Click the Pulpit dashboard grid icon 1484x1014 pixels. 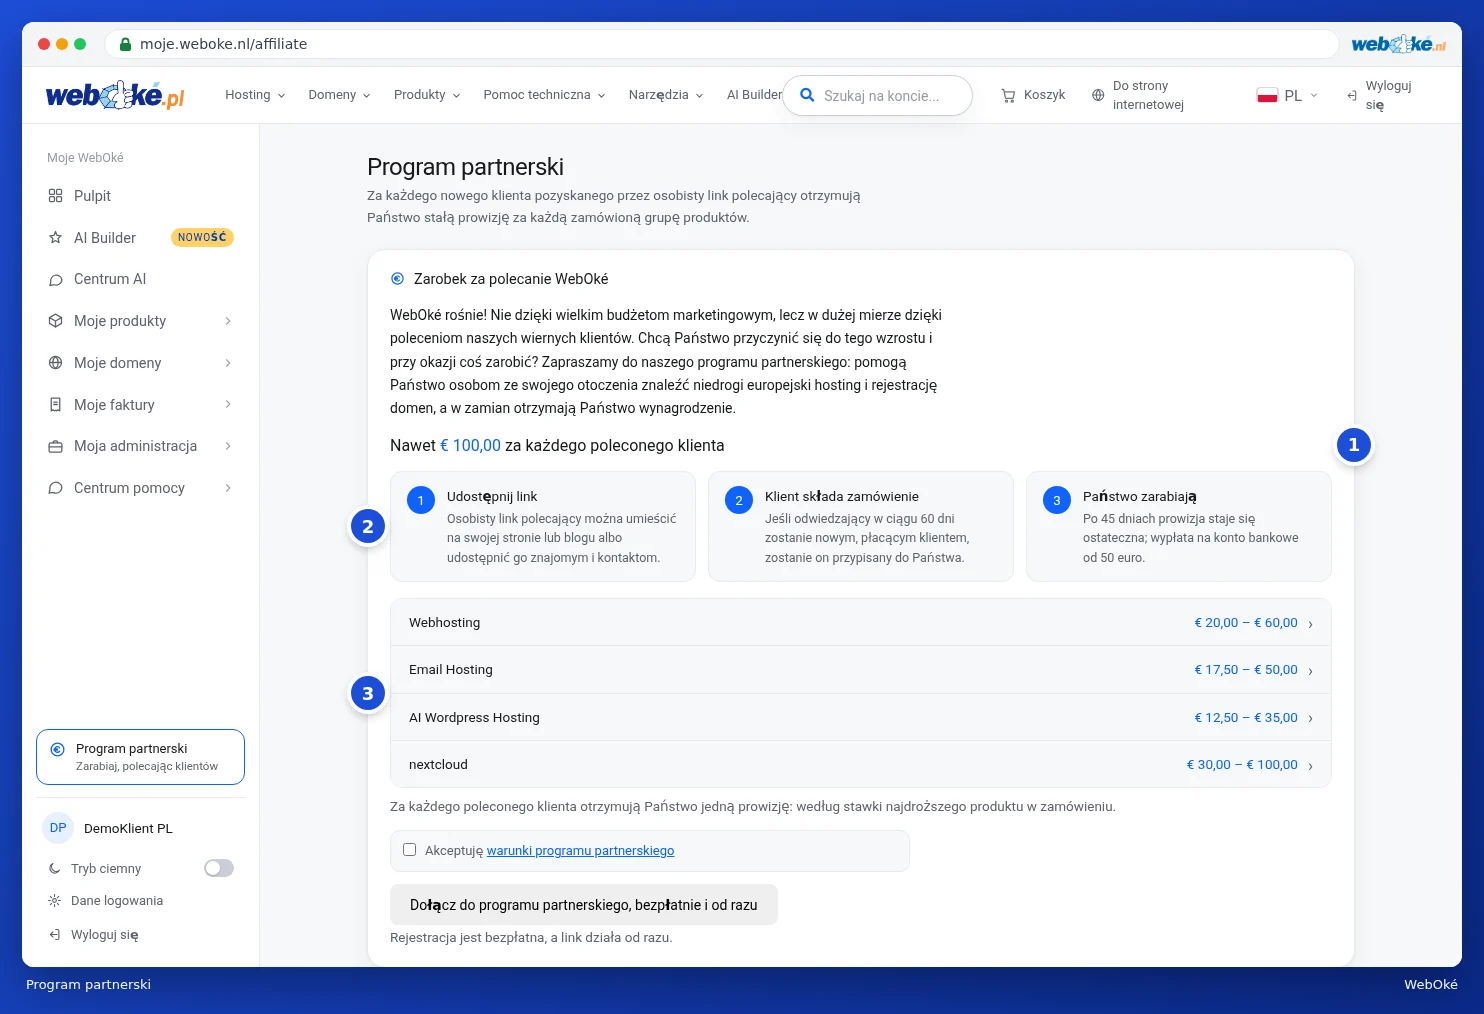coord(55,196)
